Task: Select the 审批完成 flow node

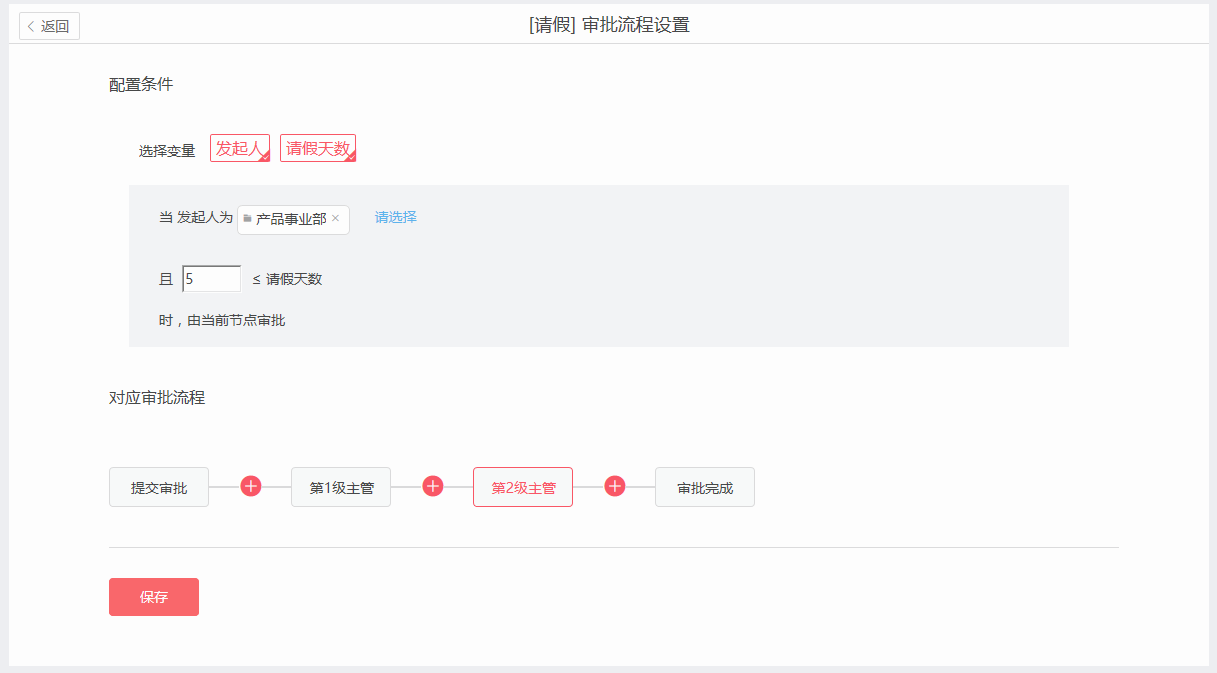Action: [x=705, y=487]
